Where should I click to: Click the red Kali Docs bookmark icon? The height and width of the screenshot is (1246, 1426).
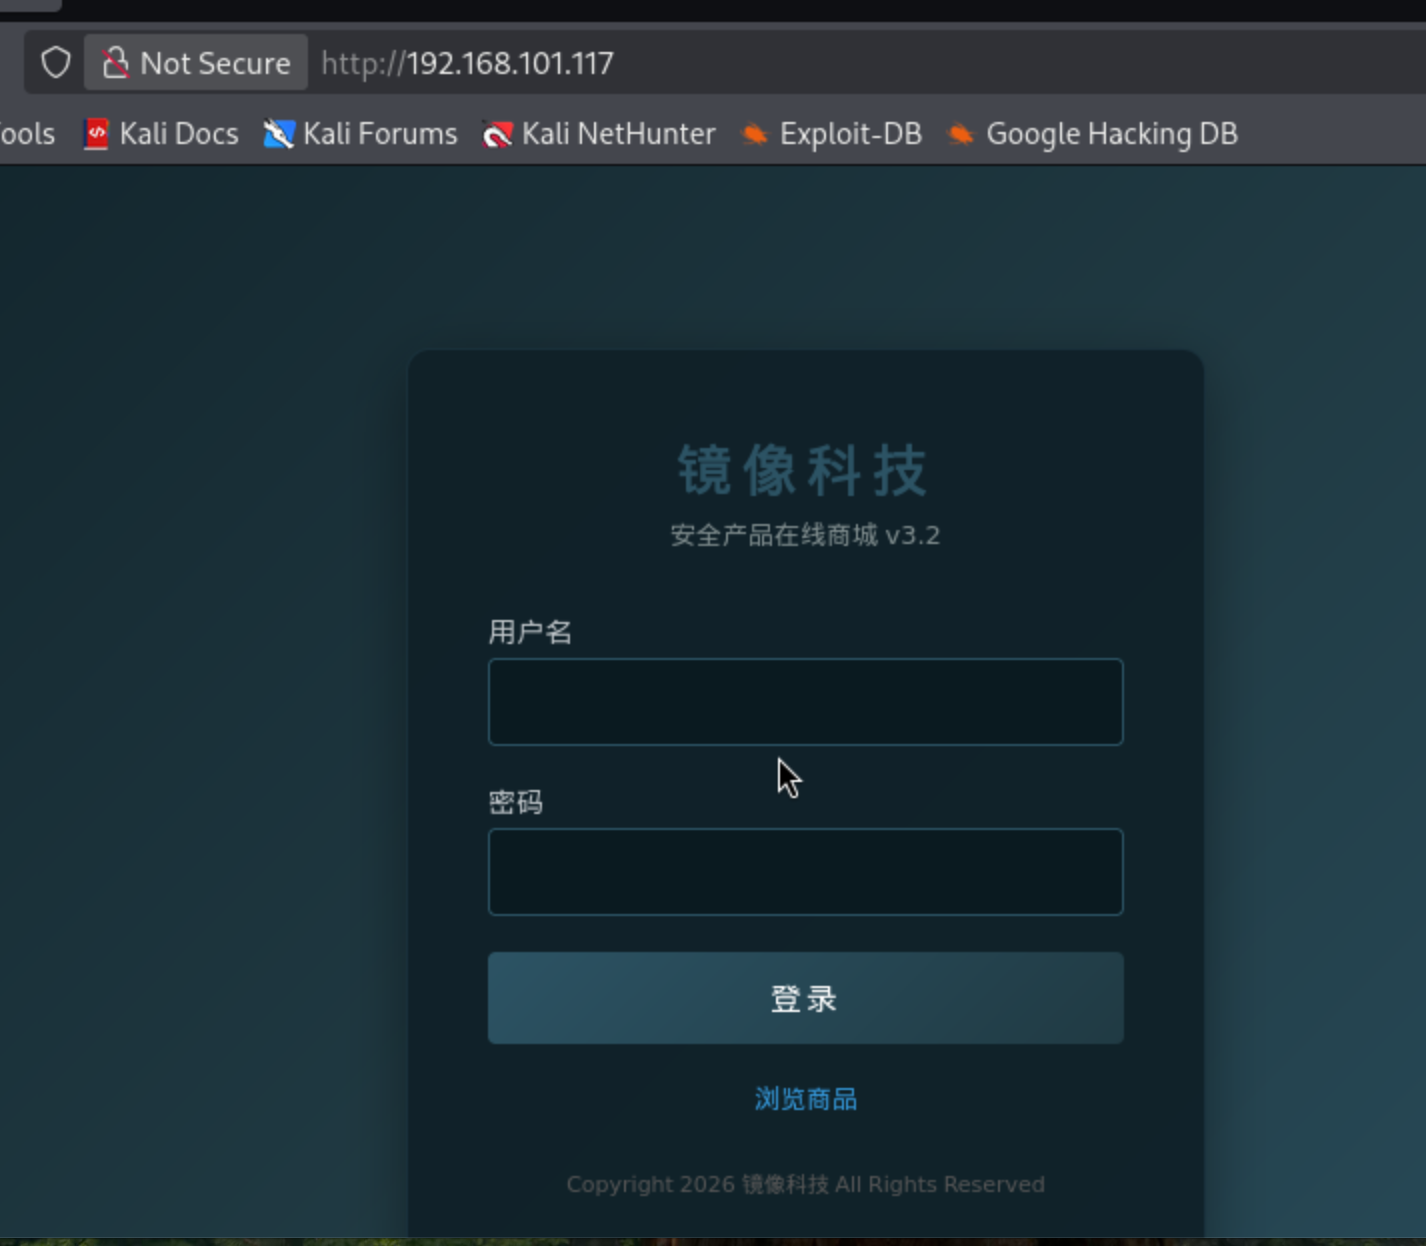click(96, 134)
